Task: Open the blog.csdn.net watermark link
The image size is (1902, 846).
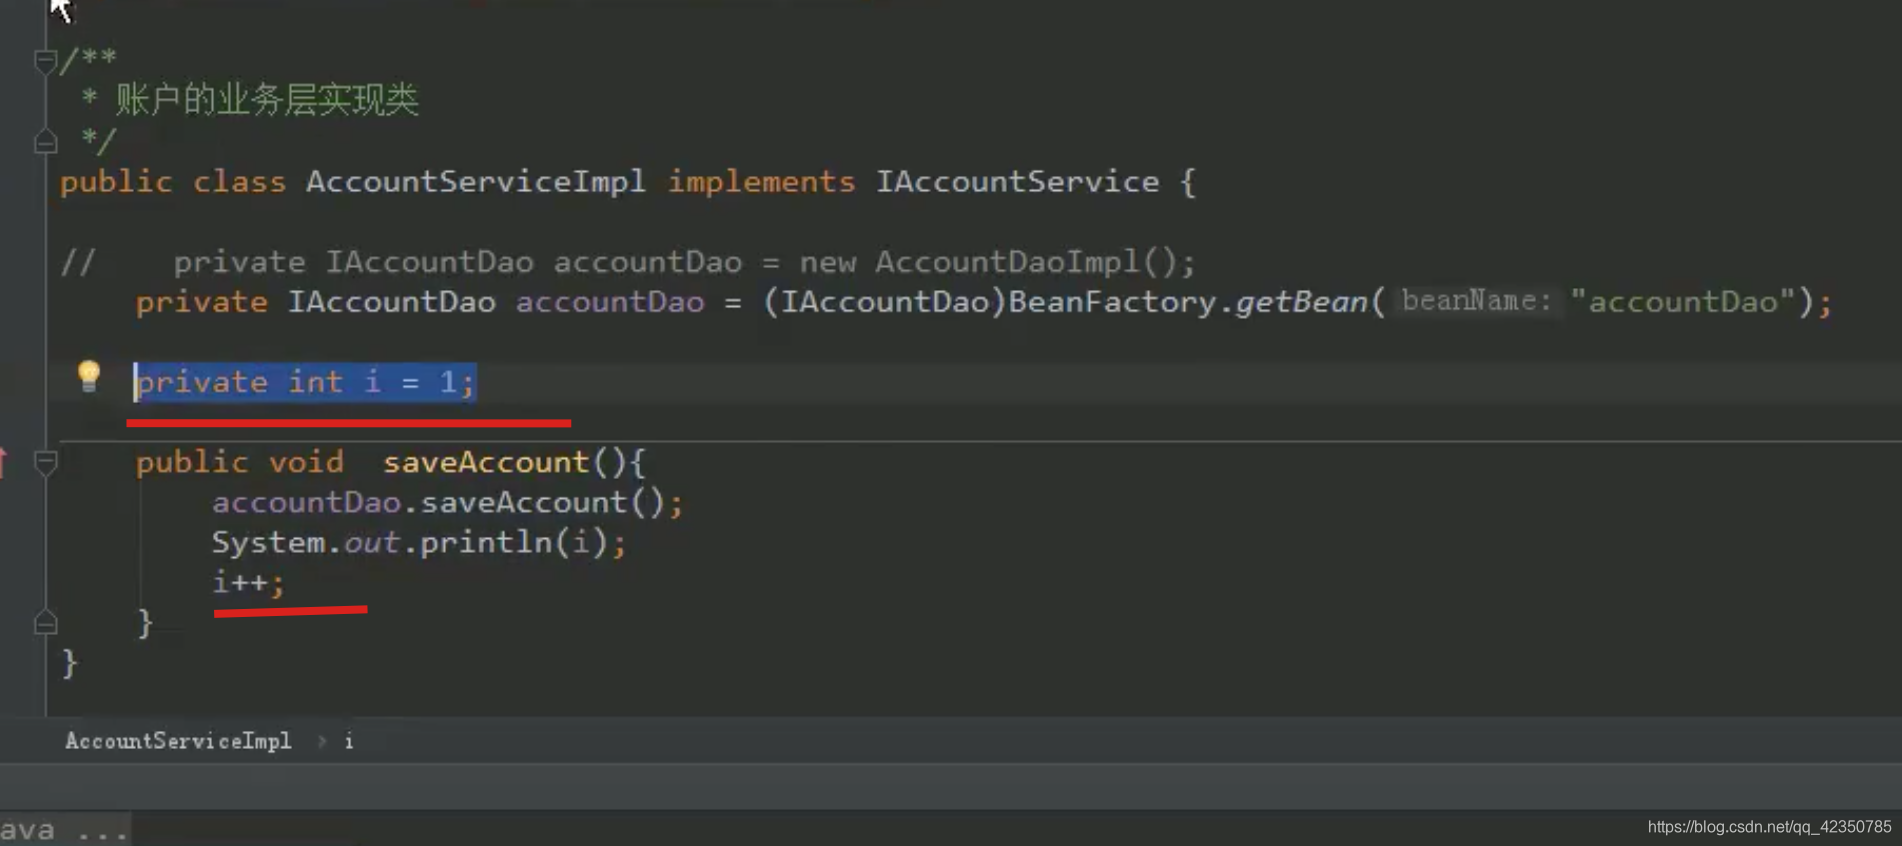Action: (x=1769, y=827)
